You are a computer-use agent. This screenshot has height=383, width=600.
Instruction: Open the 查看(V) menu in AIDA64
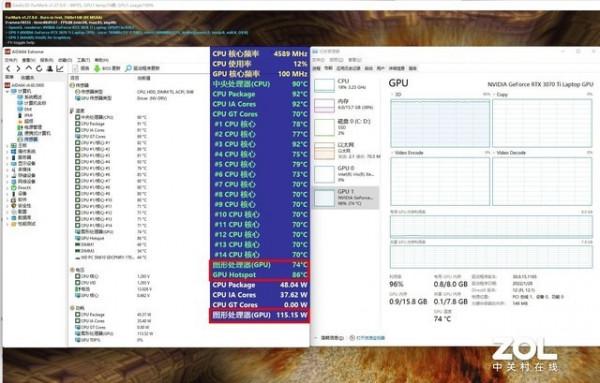point(28,60)
